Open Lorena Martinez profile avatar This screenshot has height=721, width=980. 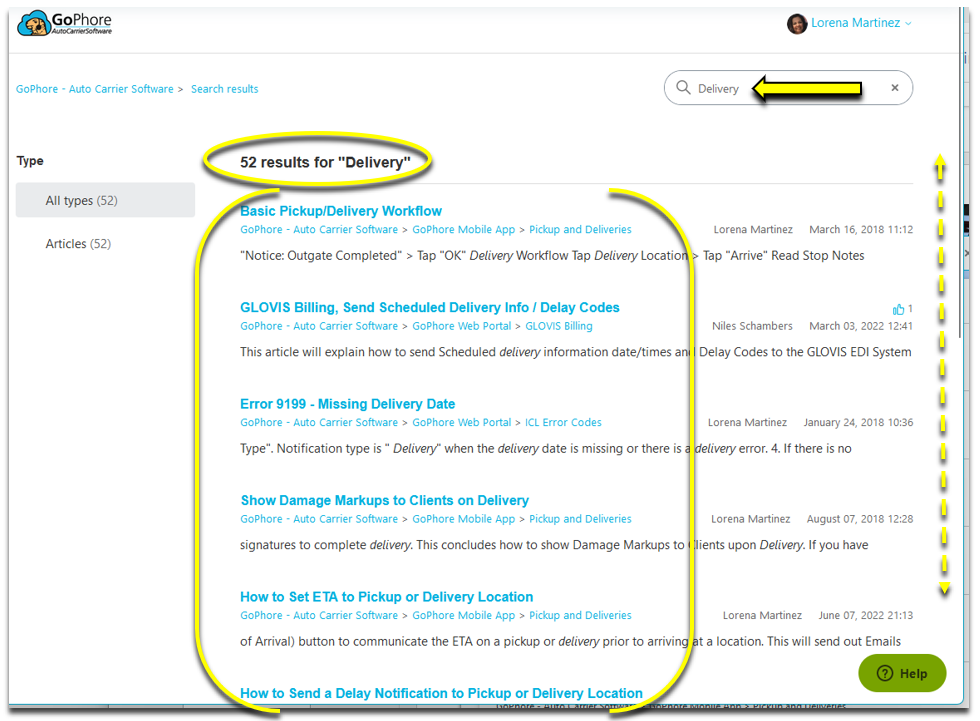(796, 24)
